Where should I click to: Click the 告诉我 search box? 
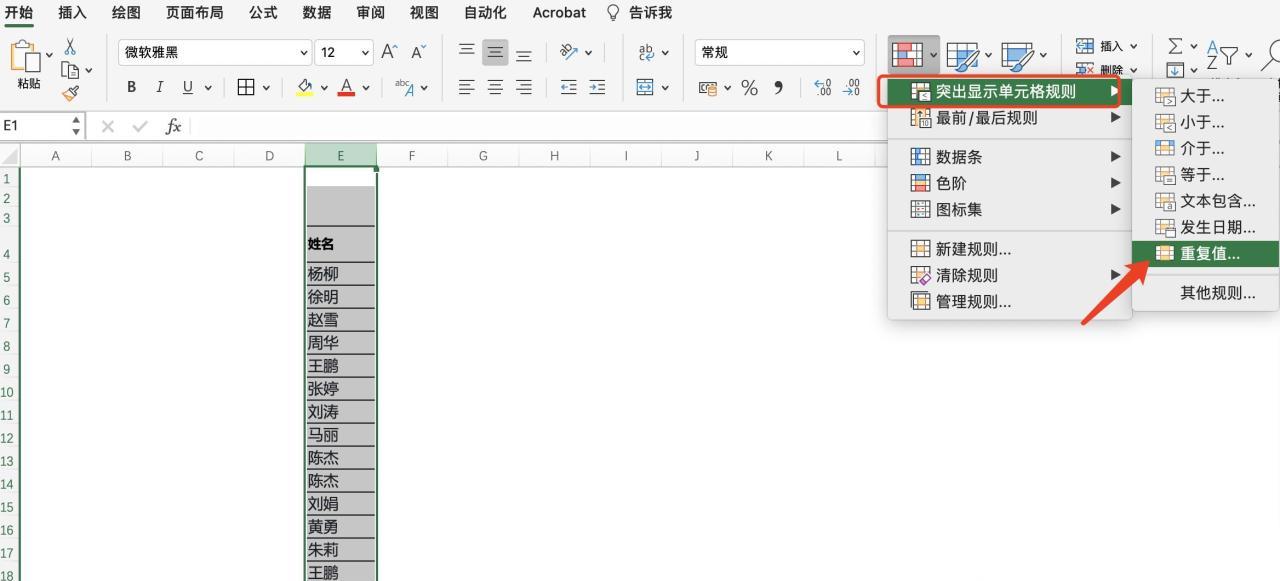click(640, 13)
